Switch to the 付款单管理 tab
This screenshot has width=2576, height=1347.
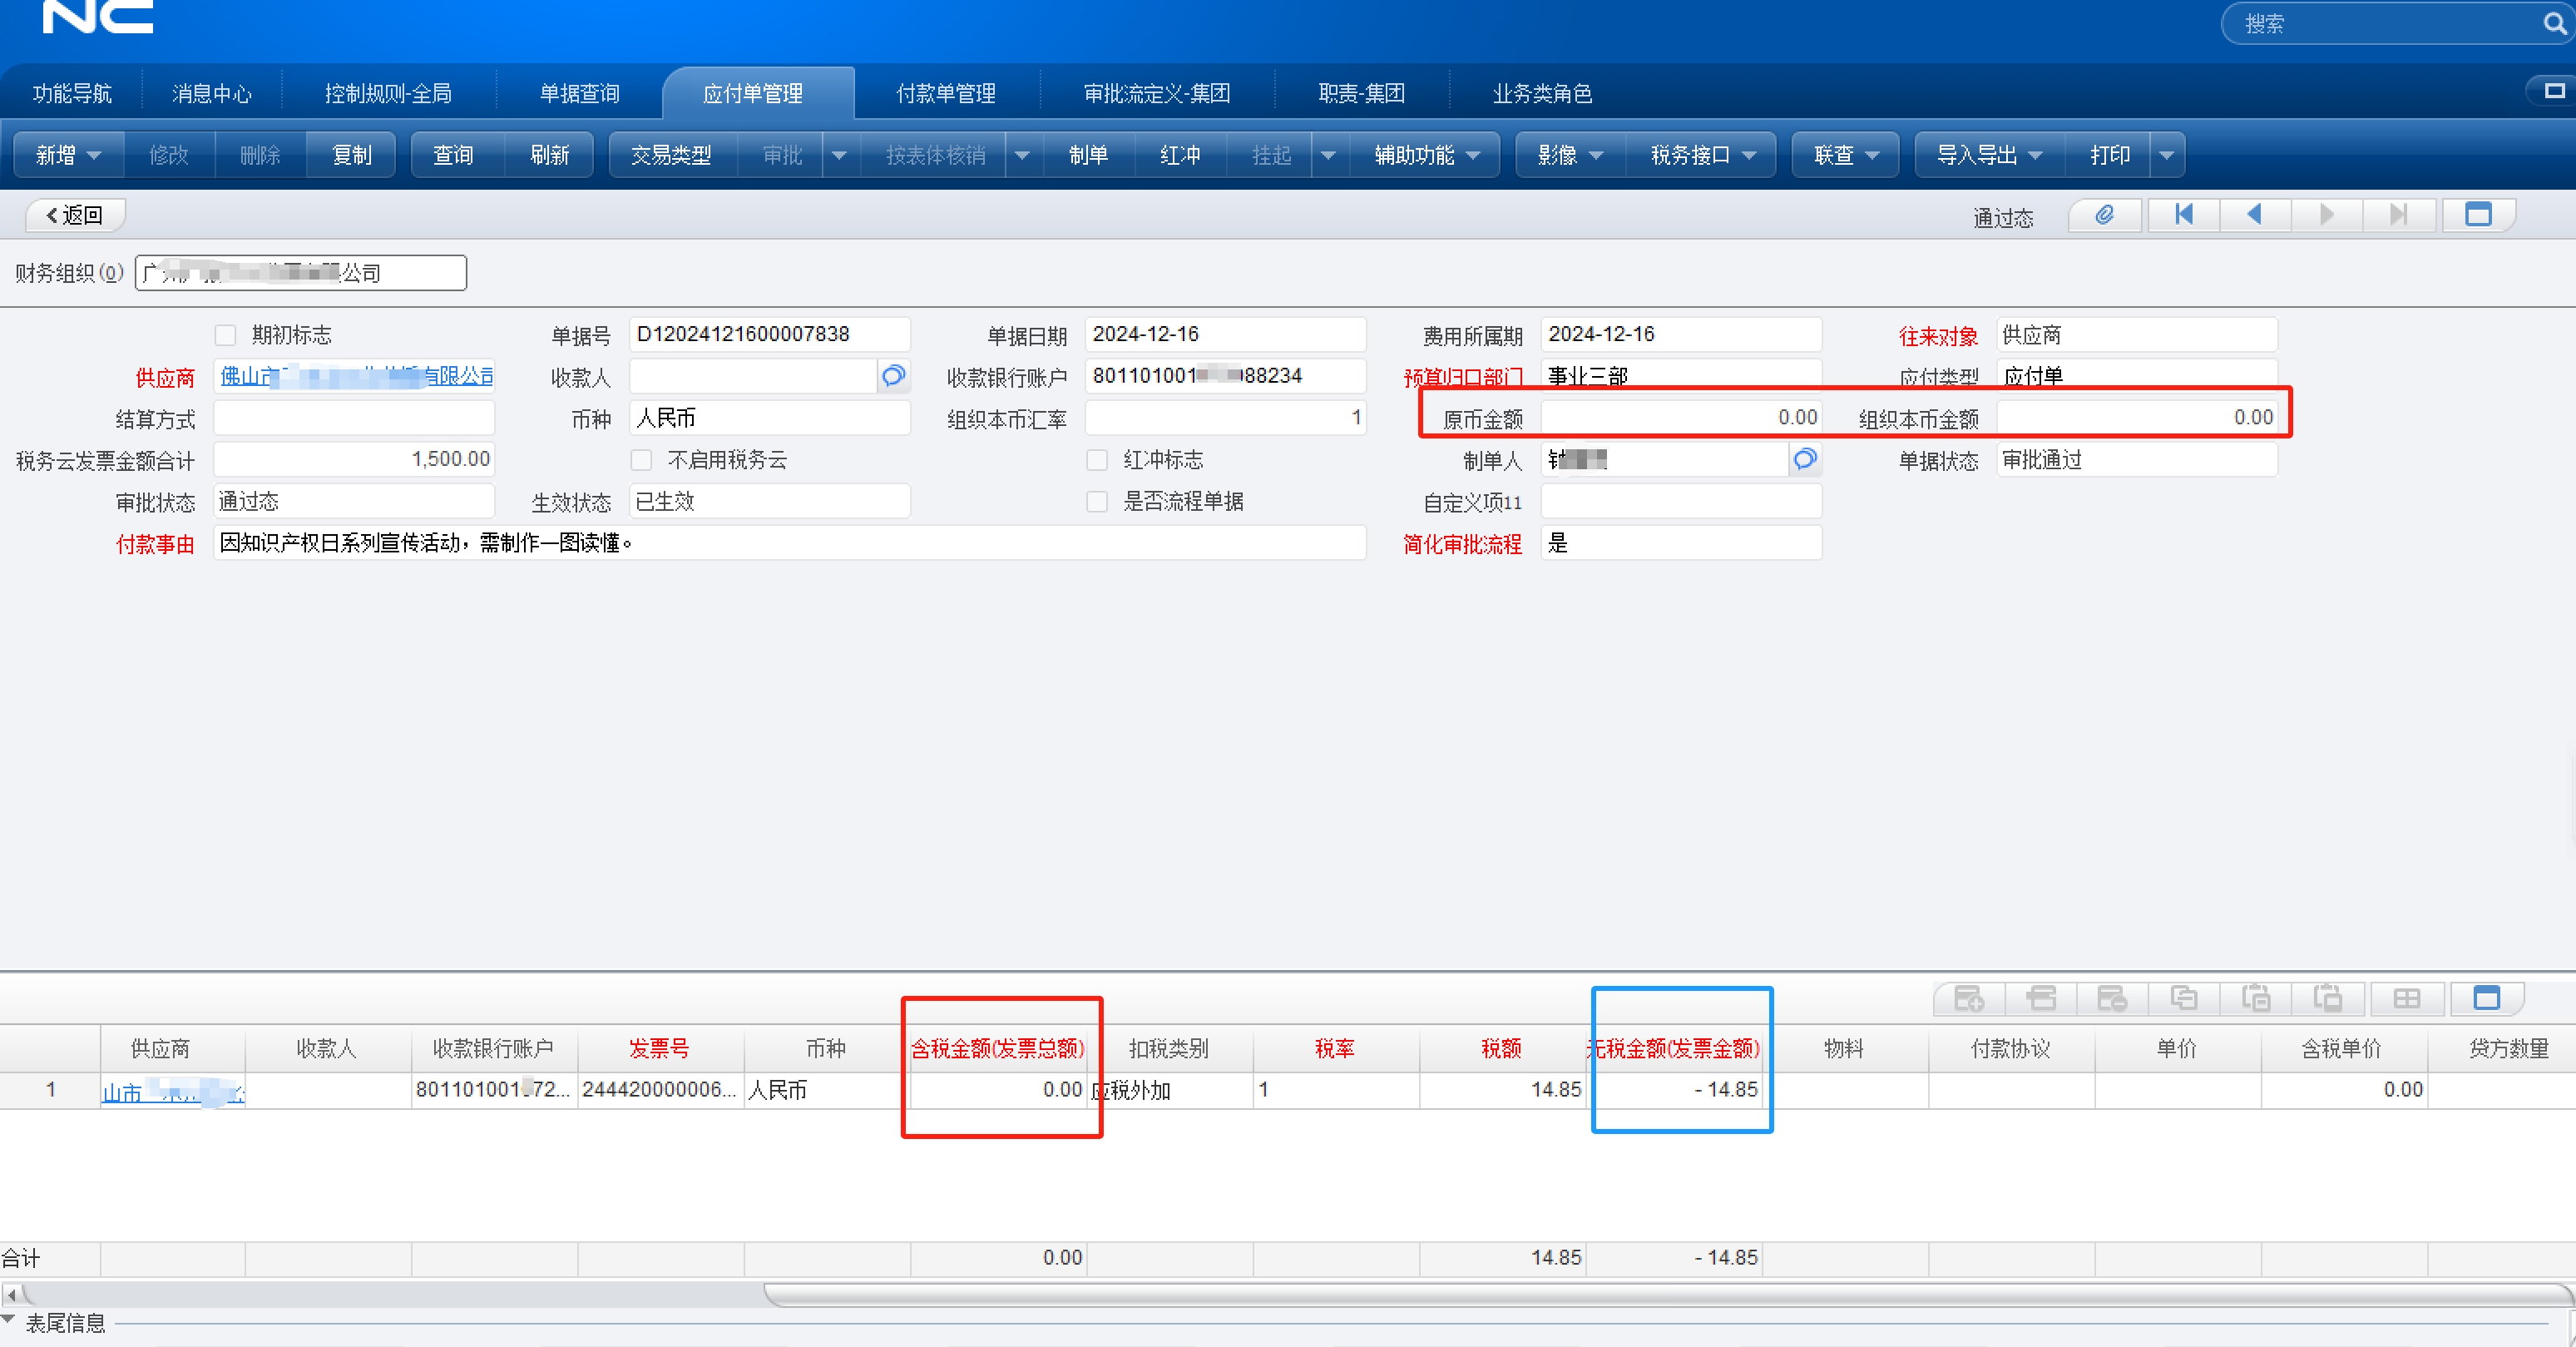click(x=945, y=94)
